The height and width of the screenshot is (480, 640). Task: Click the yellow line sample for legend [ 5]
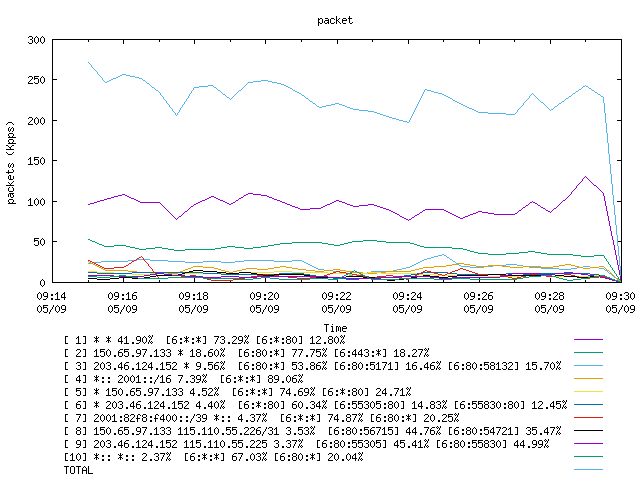pos(588,392)
